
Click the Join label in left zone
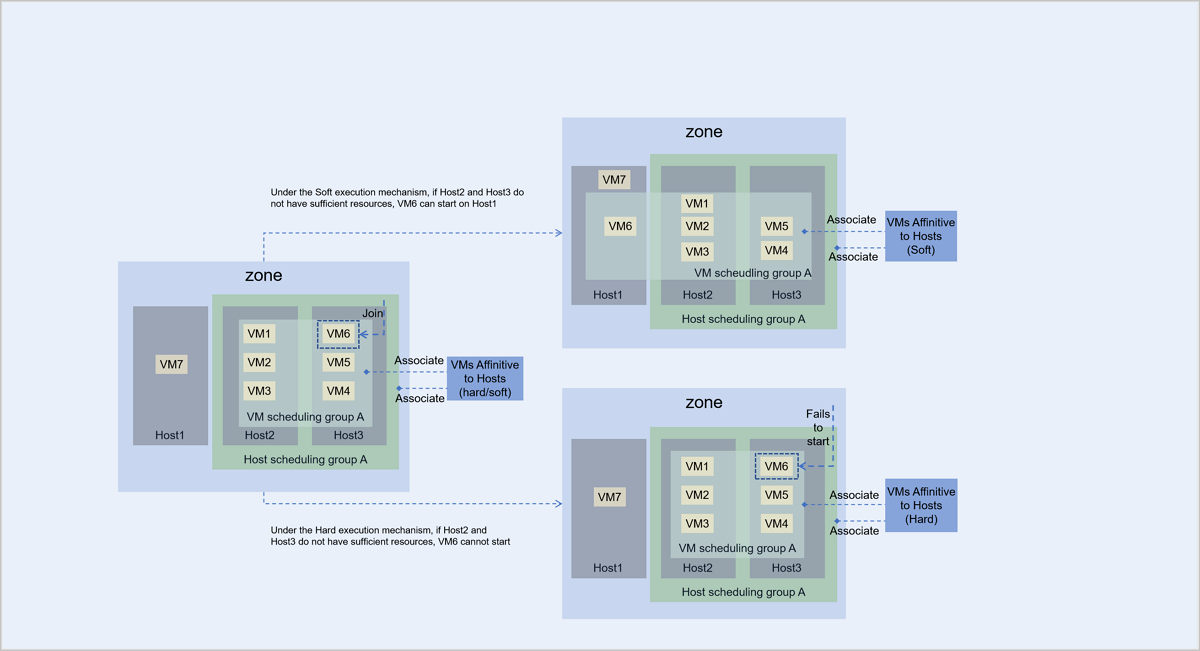pos(372,313)
